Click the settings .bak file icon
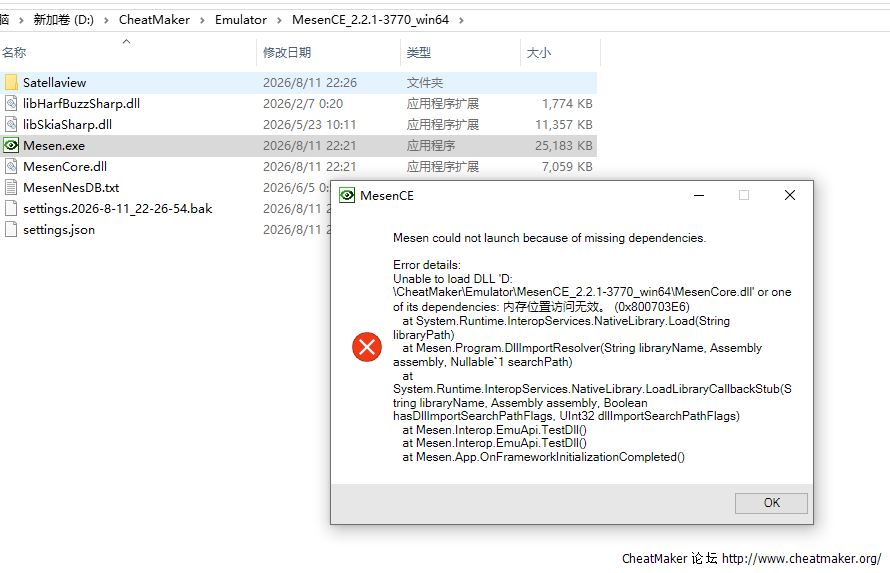Viewport: 890px width, 573px height. coord(11,208)
